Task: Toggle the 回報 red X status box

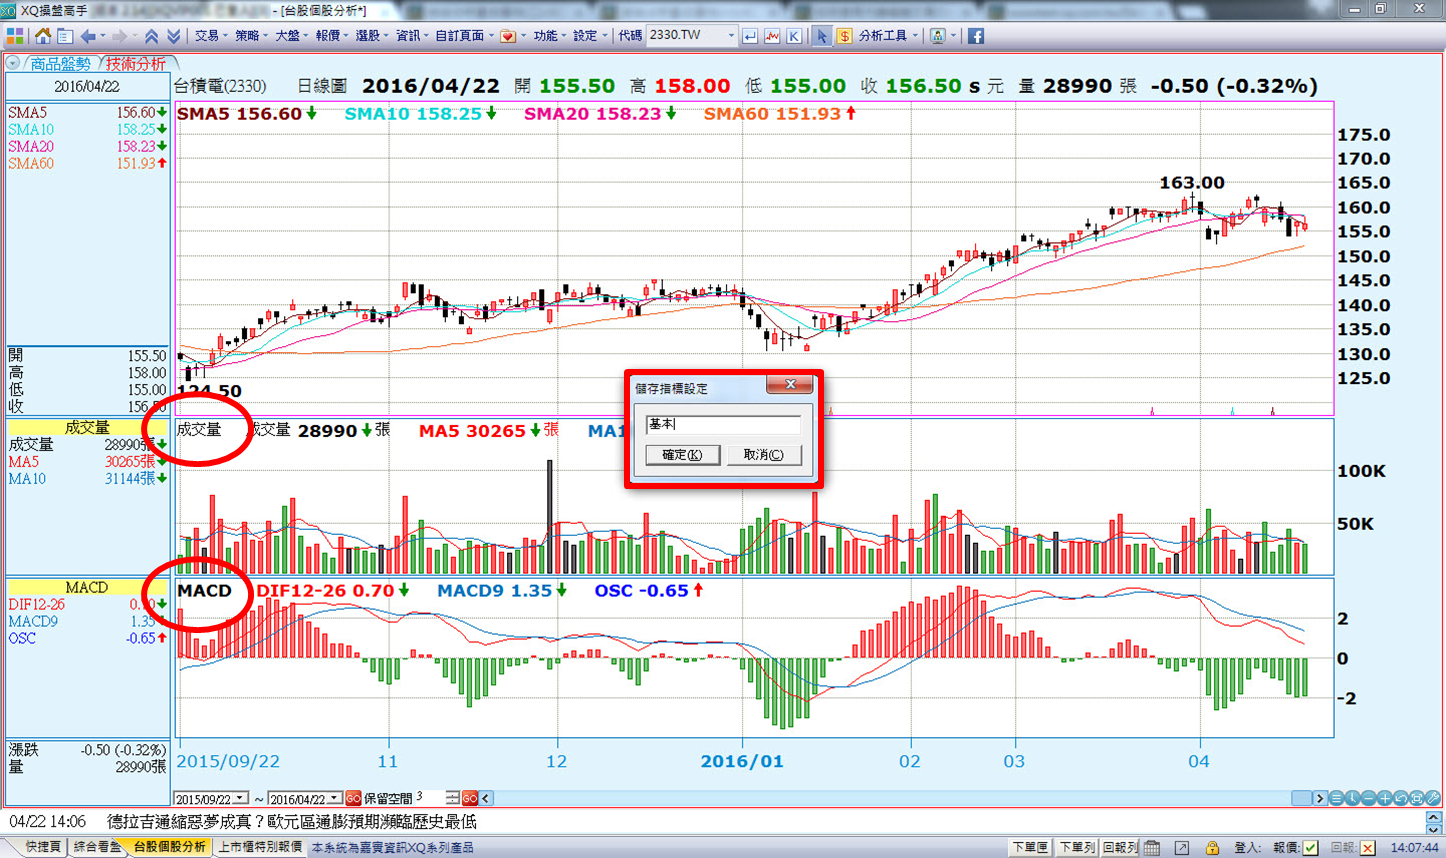Action: point(1367,848)
